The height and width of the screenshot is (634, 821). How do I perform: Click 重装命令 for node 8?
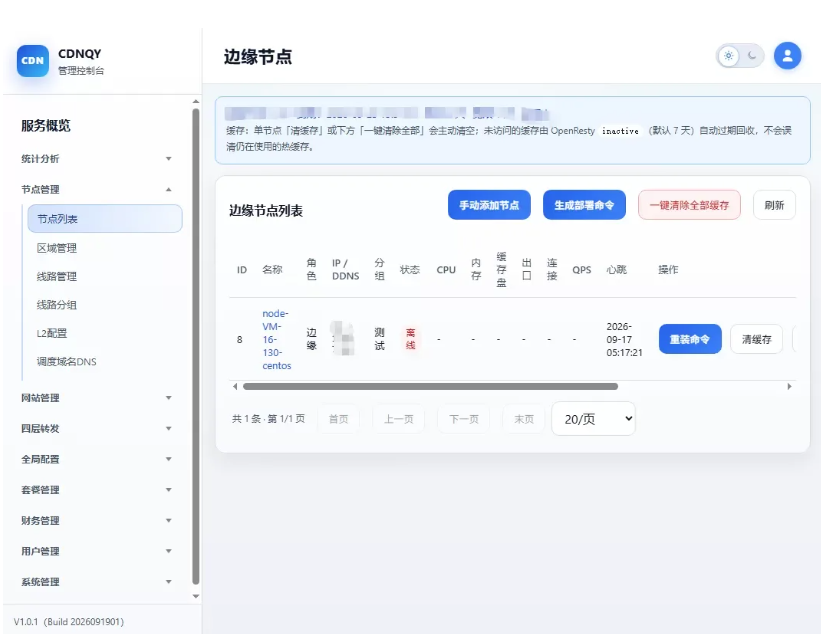[690, 339]
